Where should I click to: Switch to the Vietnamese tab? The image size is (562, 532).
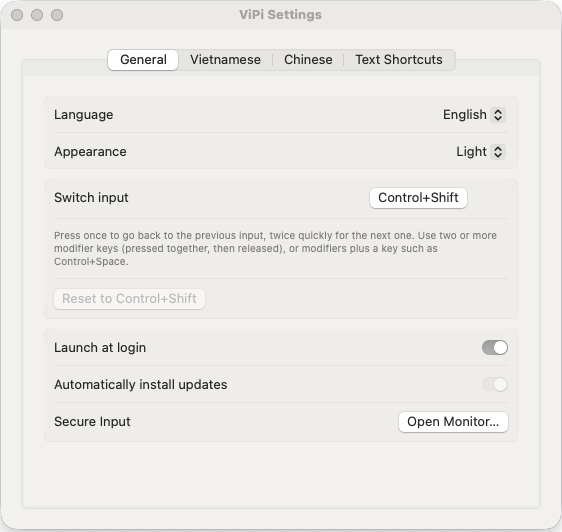[x=225, y=60]
